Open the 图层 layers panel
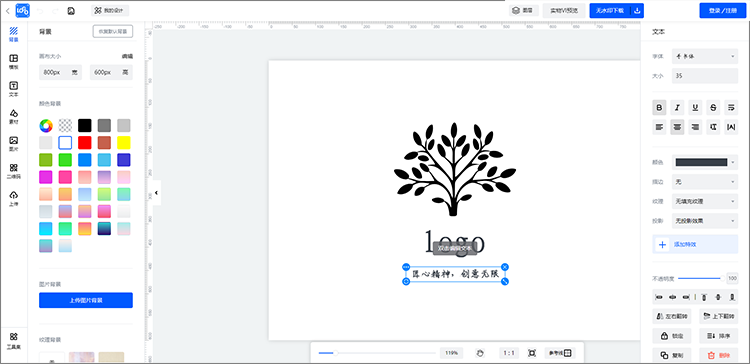This screenshot has height=364, width=750. pos(524,11)
